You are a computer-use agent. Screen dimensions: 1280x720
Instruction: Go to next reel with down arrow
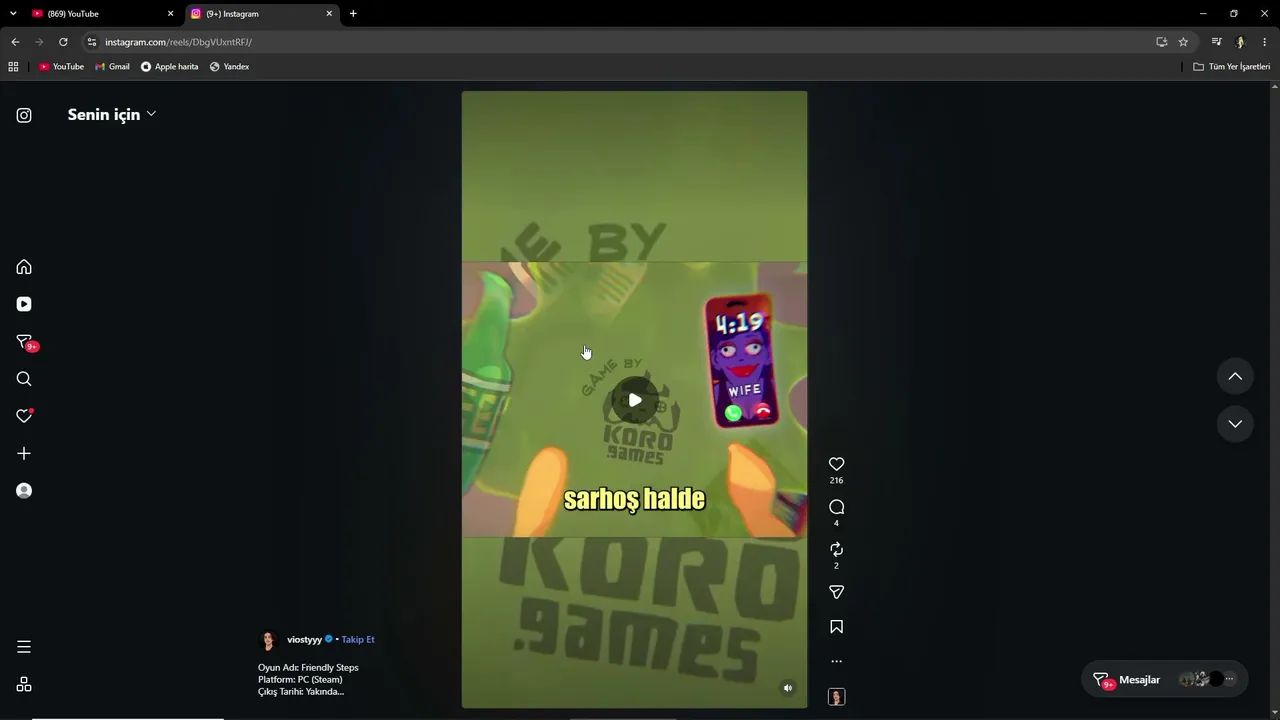pyautogui.click(x=1235, y=424)
